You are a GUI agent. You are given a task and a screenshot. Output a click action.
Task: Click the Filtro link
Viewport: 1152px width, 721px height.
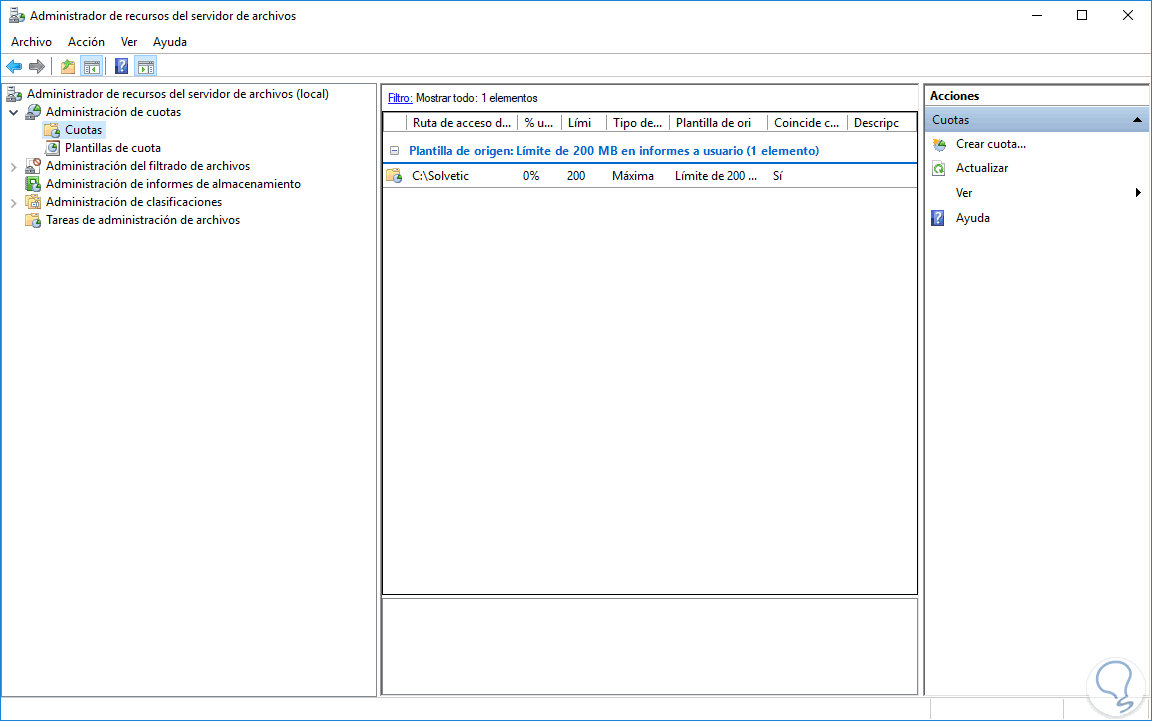point(400,98)
